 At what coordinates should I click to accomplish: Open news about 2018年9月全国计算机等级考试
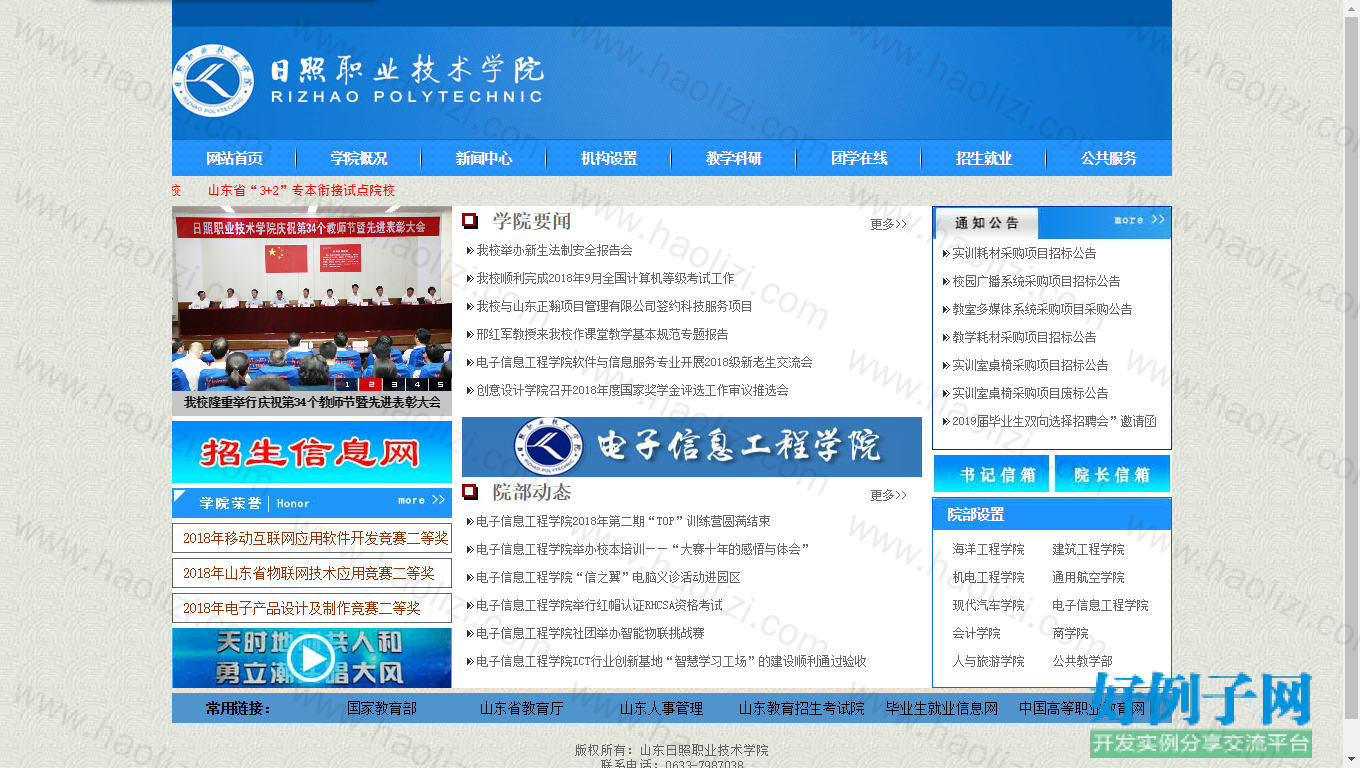coord(605,278)
